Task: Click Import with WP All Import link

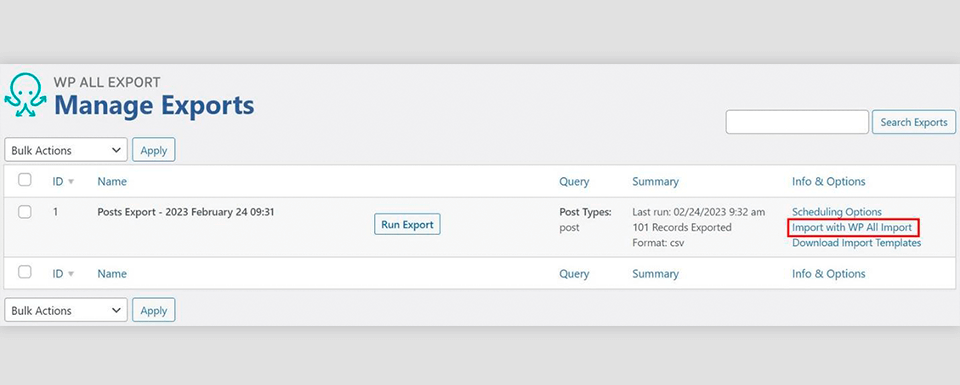Action: tap(852, 228)
